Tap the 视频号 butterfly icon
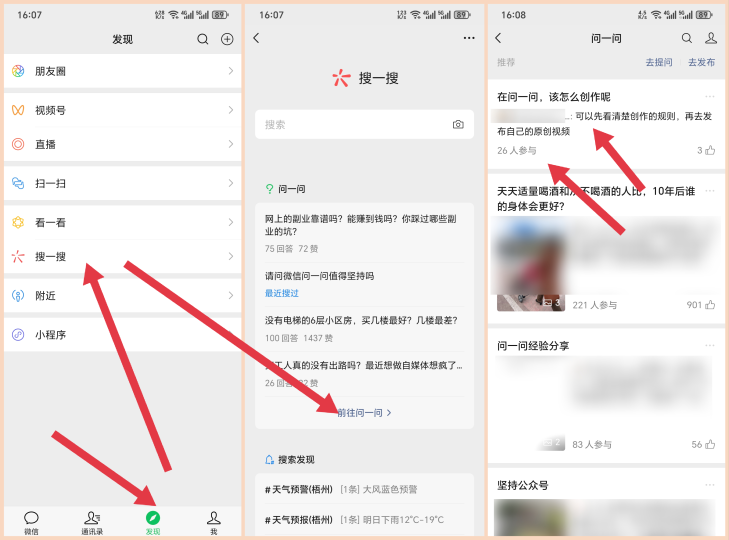 click(x=18, y=110)
